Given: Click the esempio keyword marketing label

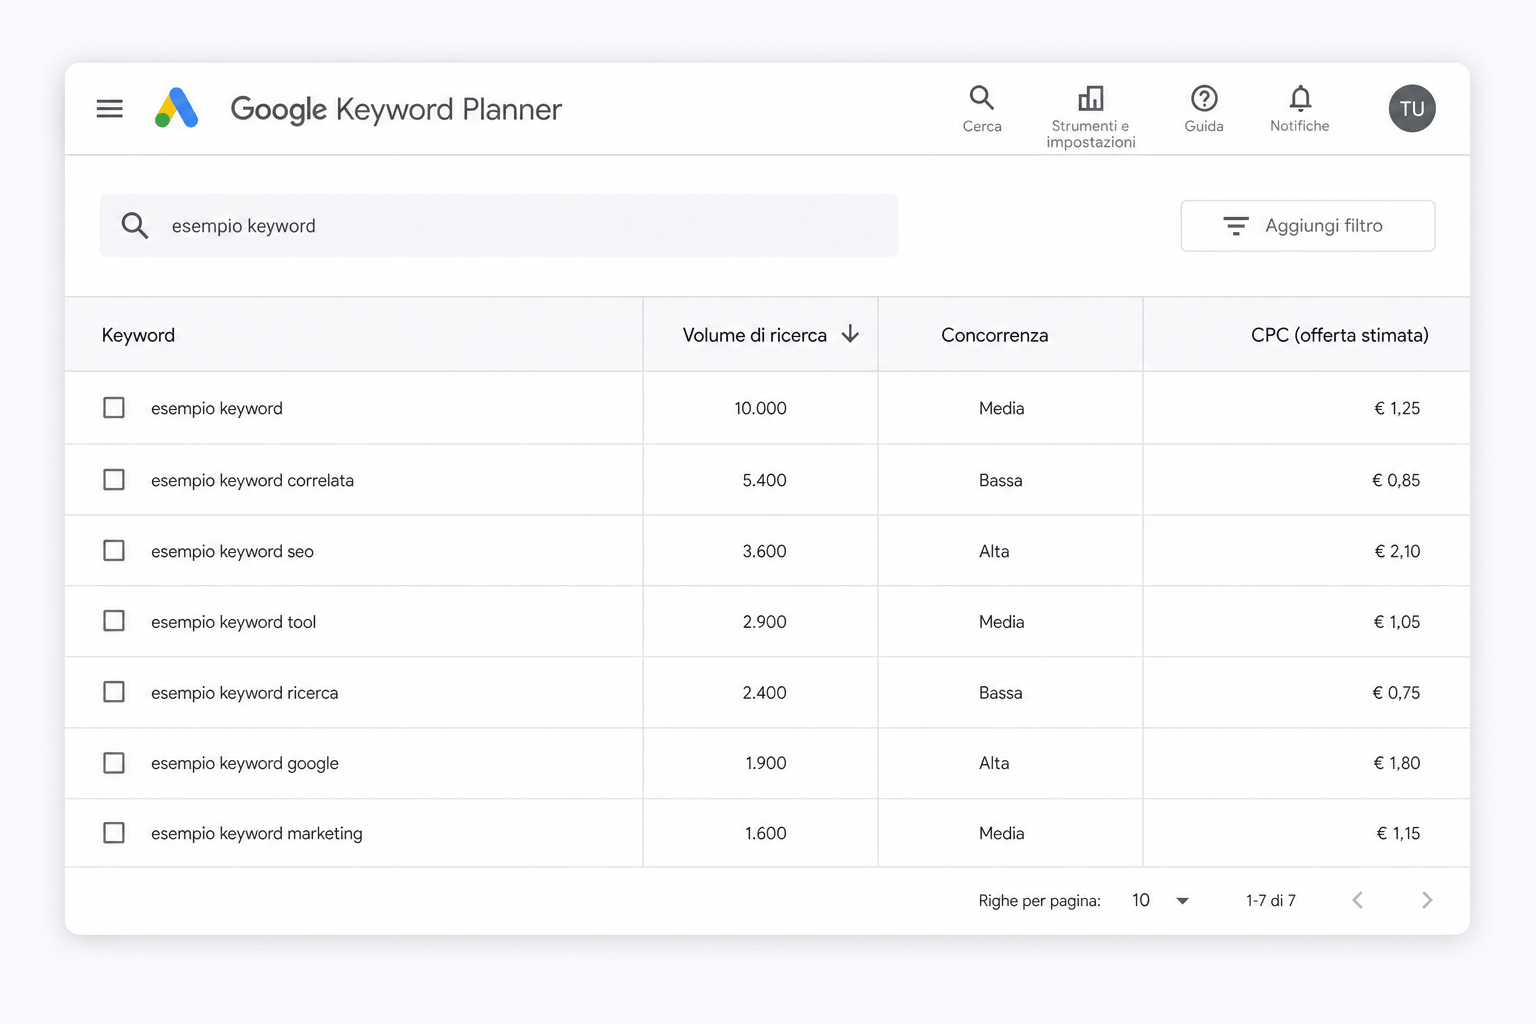Looking at the screenshot, I should (257, 833).
